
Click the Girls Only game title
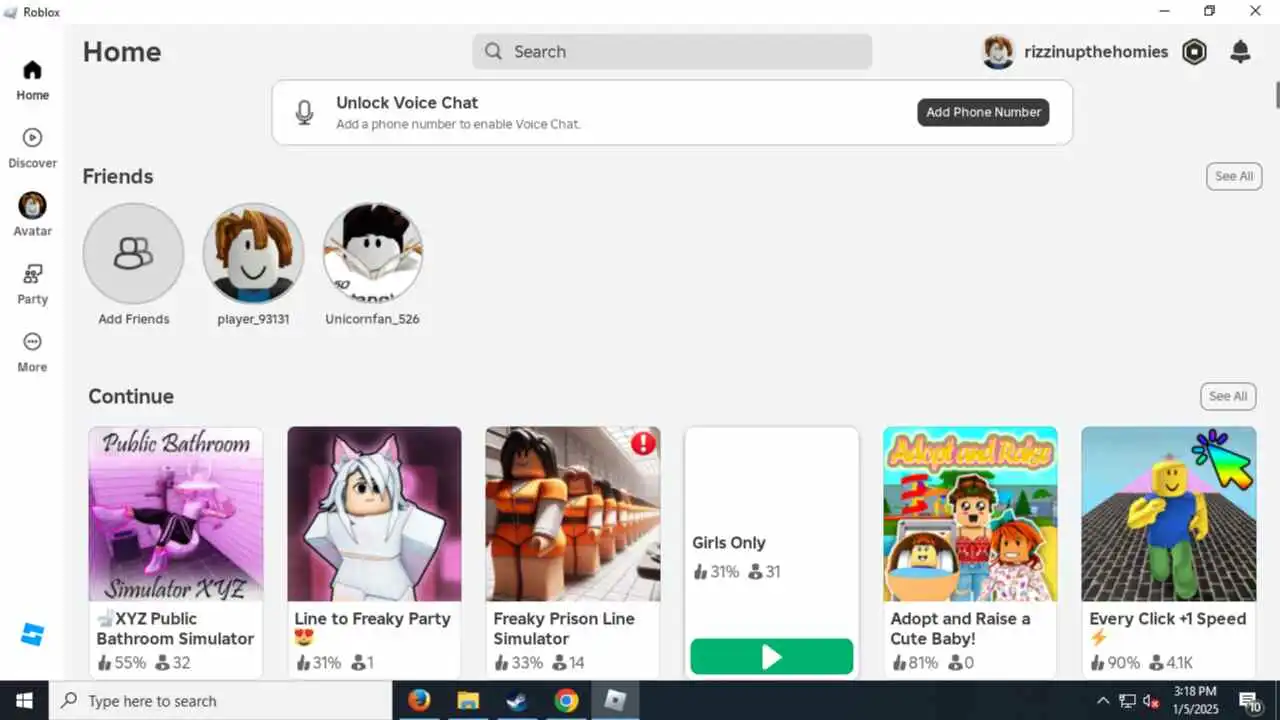tap(729, 543)
